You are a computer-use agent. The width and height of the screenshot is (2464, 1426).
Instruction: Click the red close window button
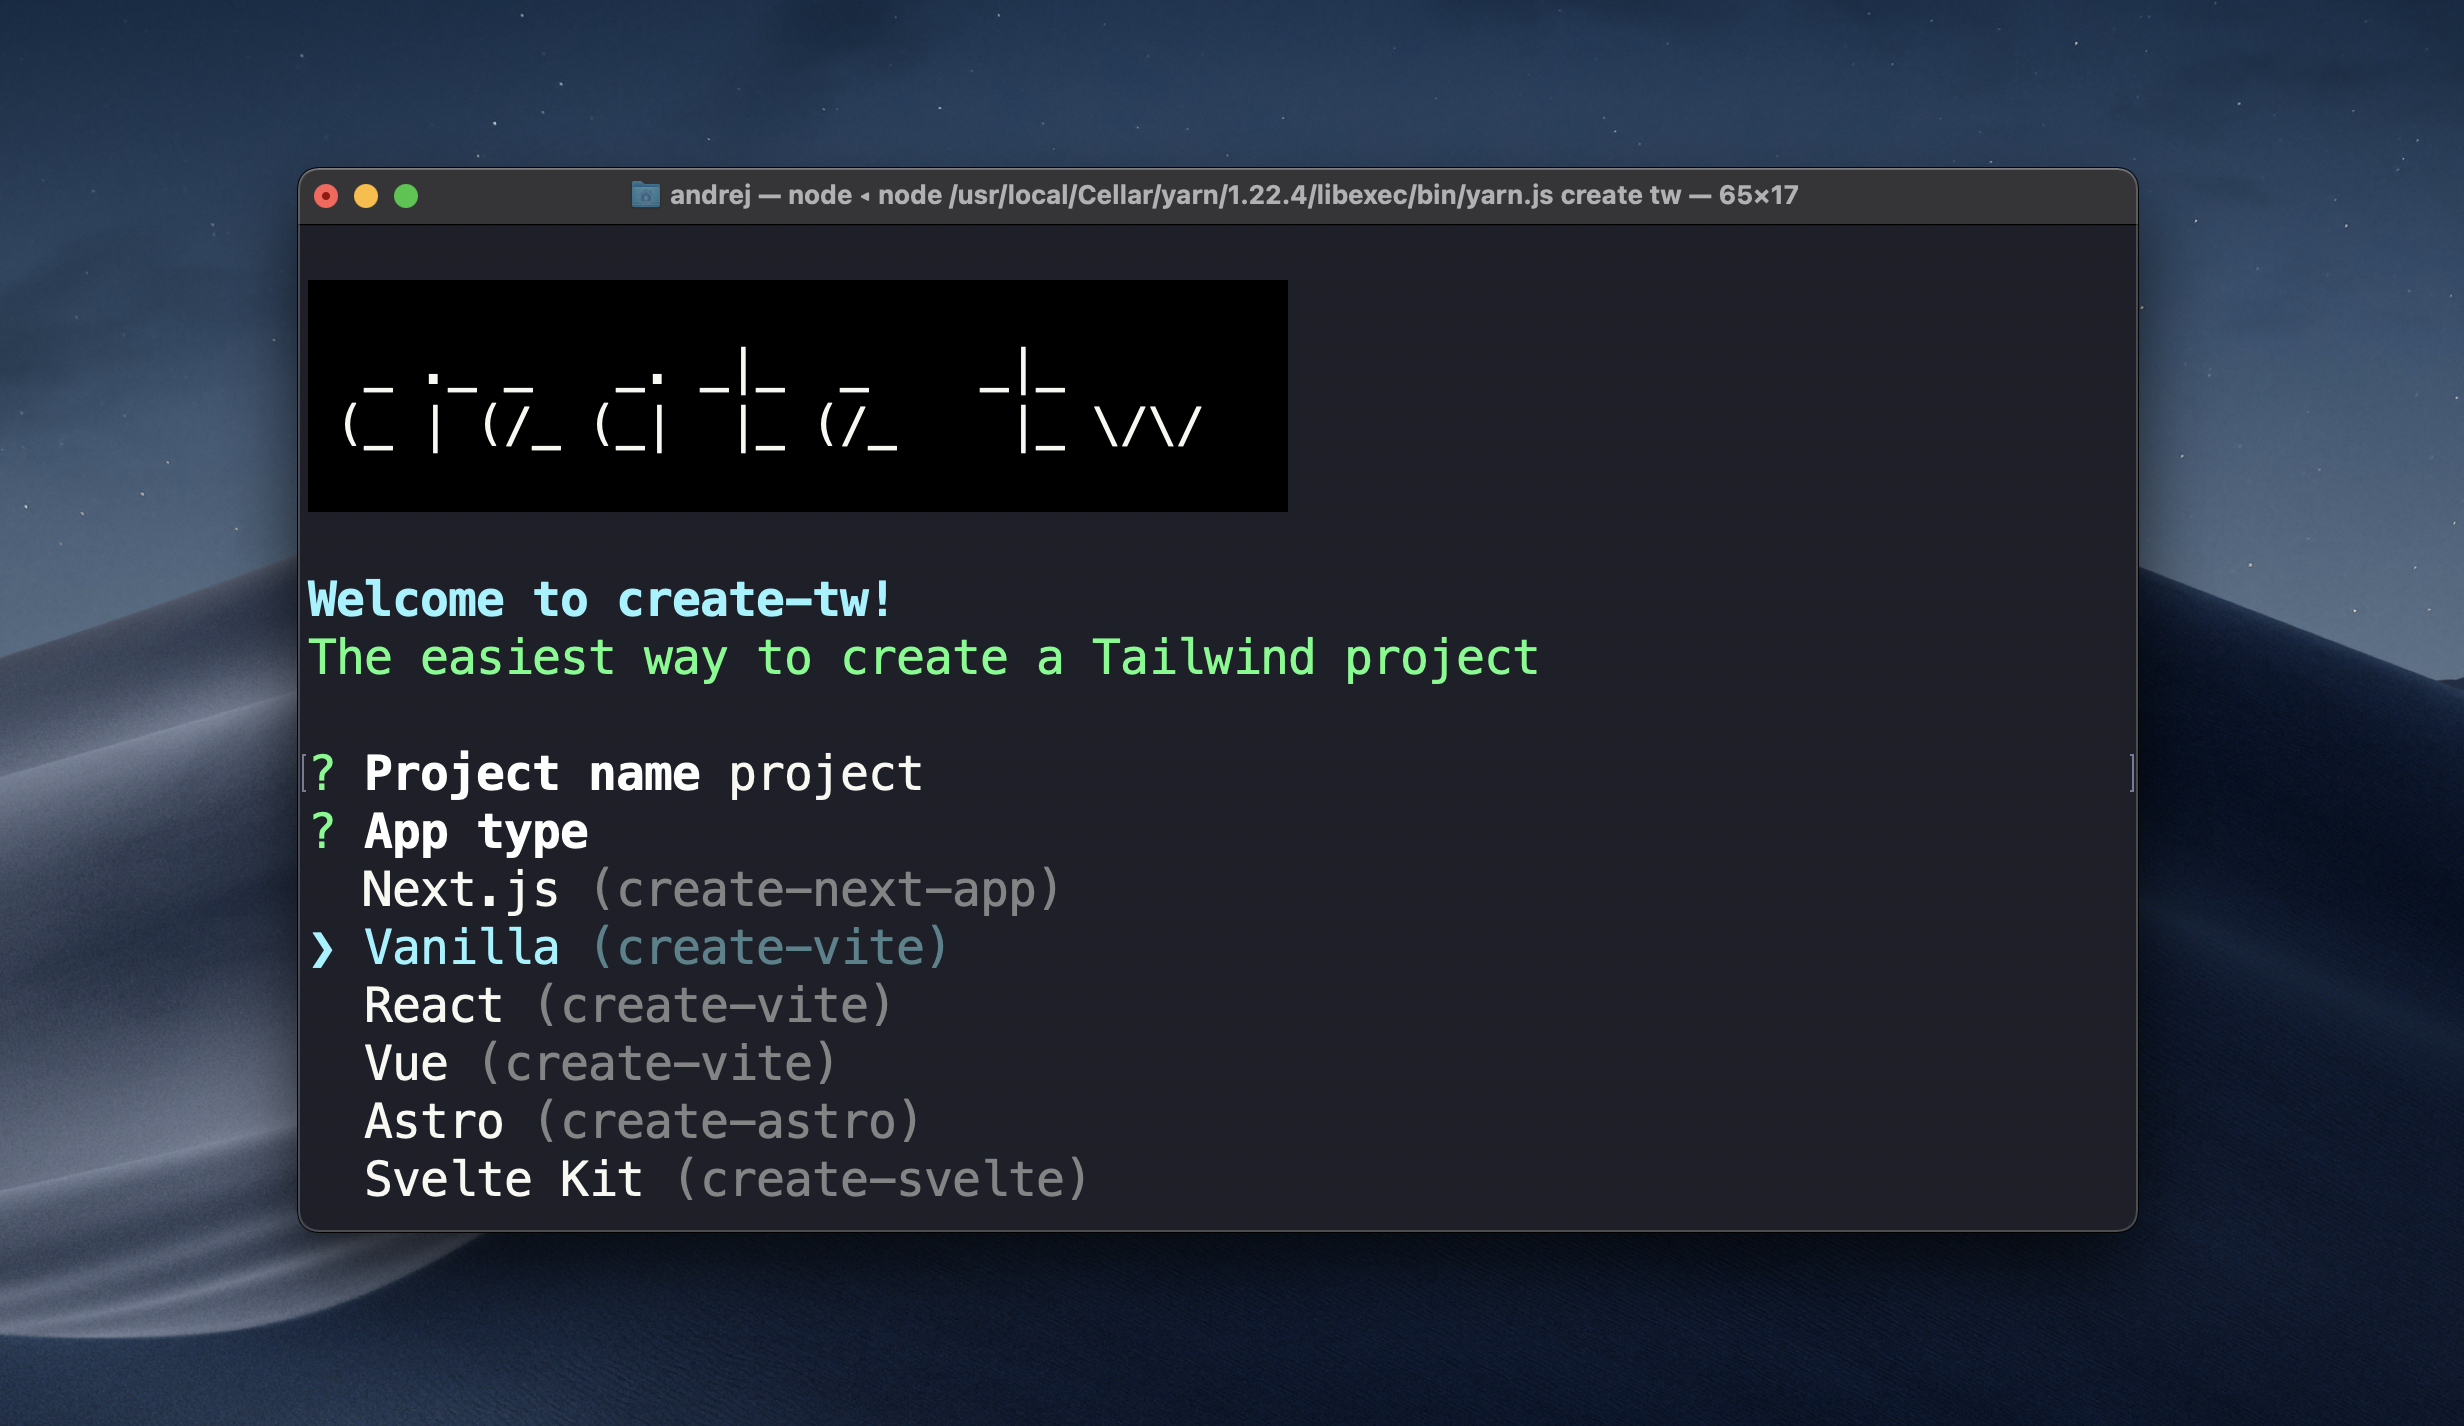pyautogui.click(x=326, y=196)
